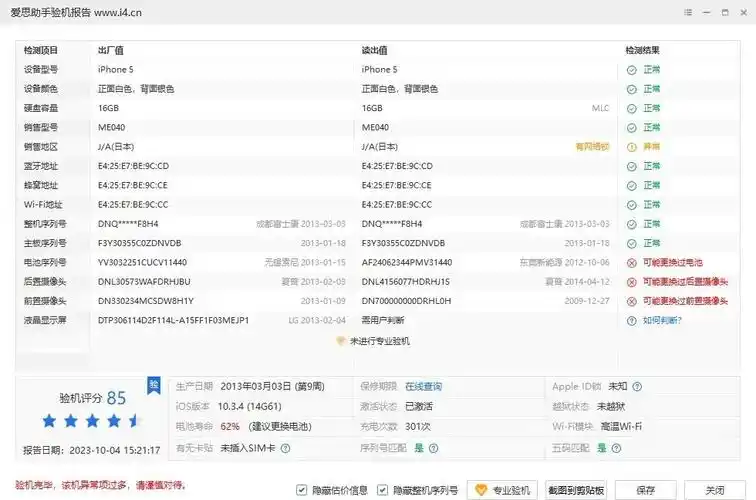Toggle the 隐藏估价信息 checkbox
This screenshot has width=756, height=500.
pos(302,490)
